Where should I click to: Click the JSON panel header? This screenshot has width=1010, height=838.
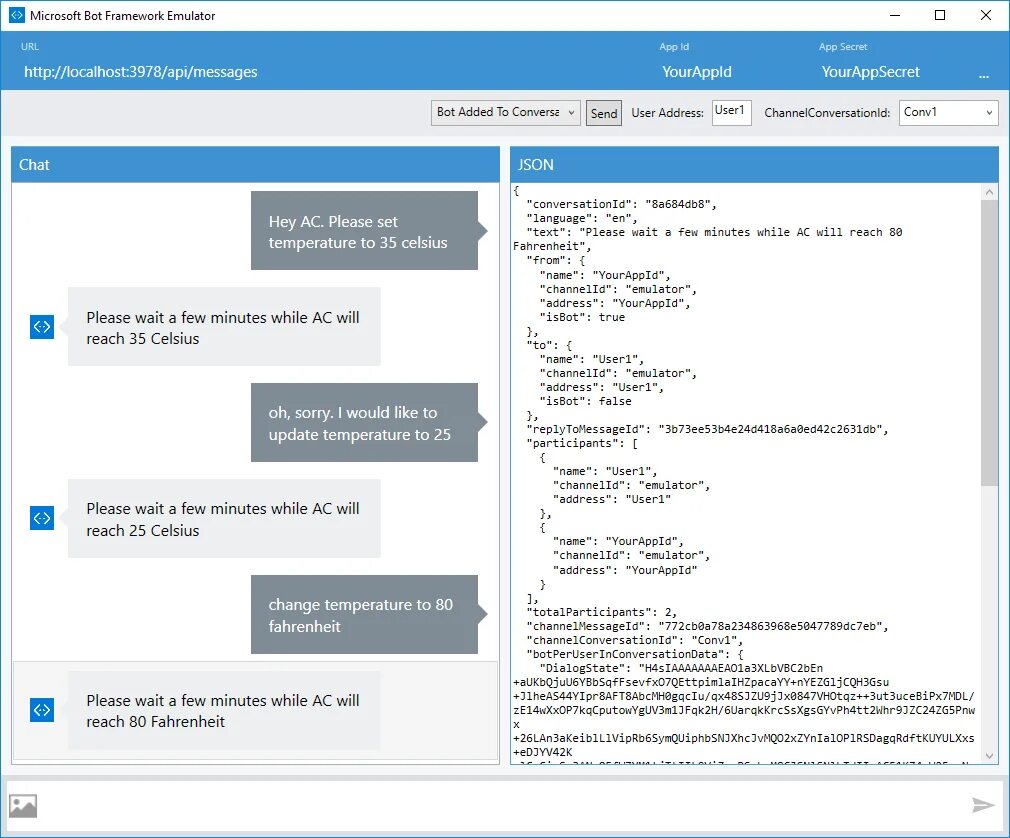(x=754, y=164)
